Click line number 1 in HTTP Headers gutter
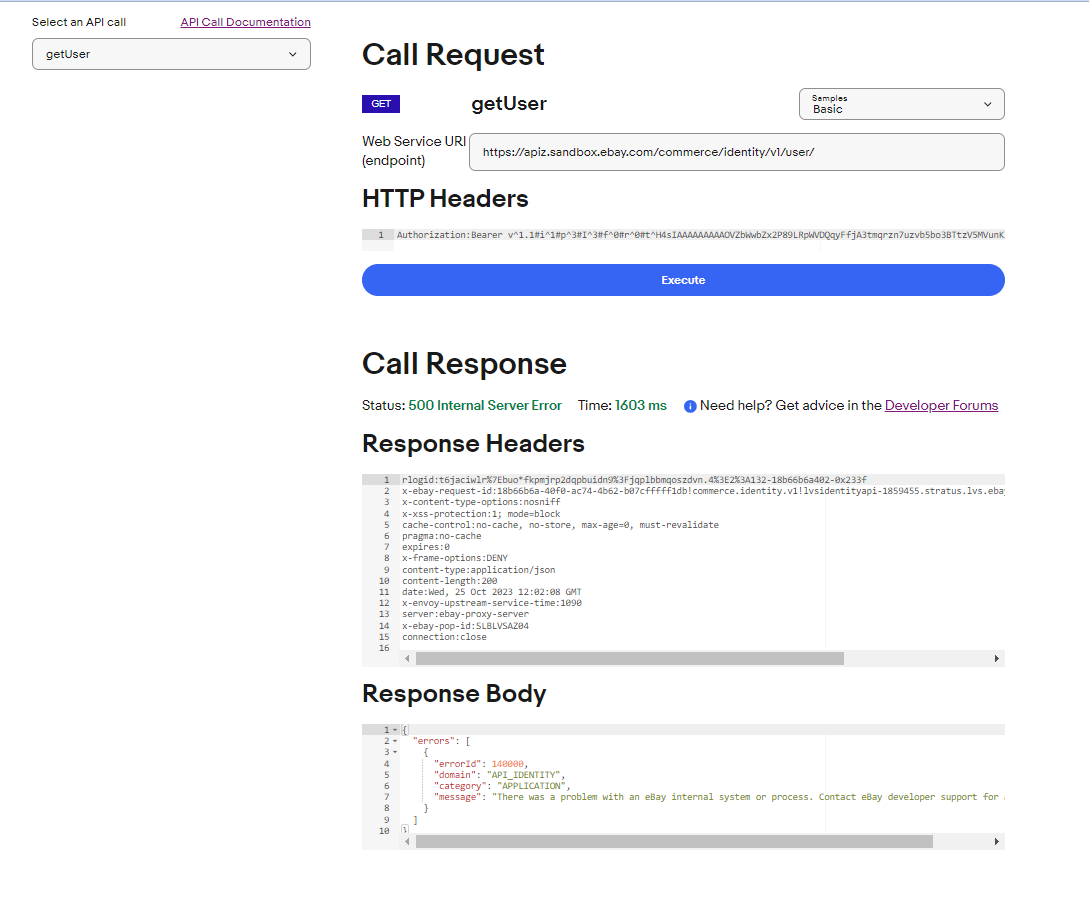The height and width of the screenshot is (923, 1089). tap(381, 235)
